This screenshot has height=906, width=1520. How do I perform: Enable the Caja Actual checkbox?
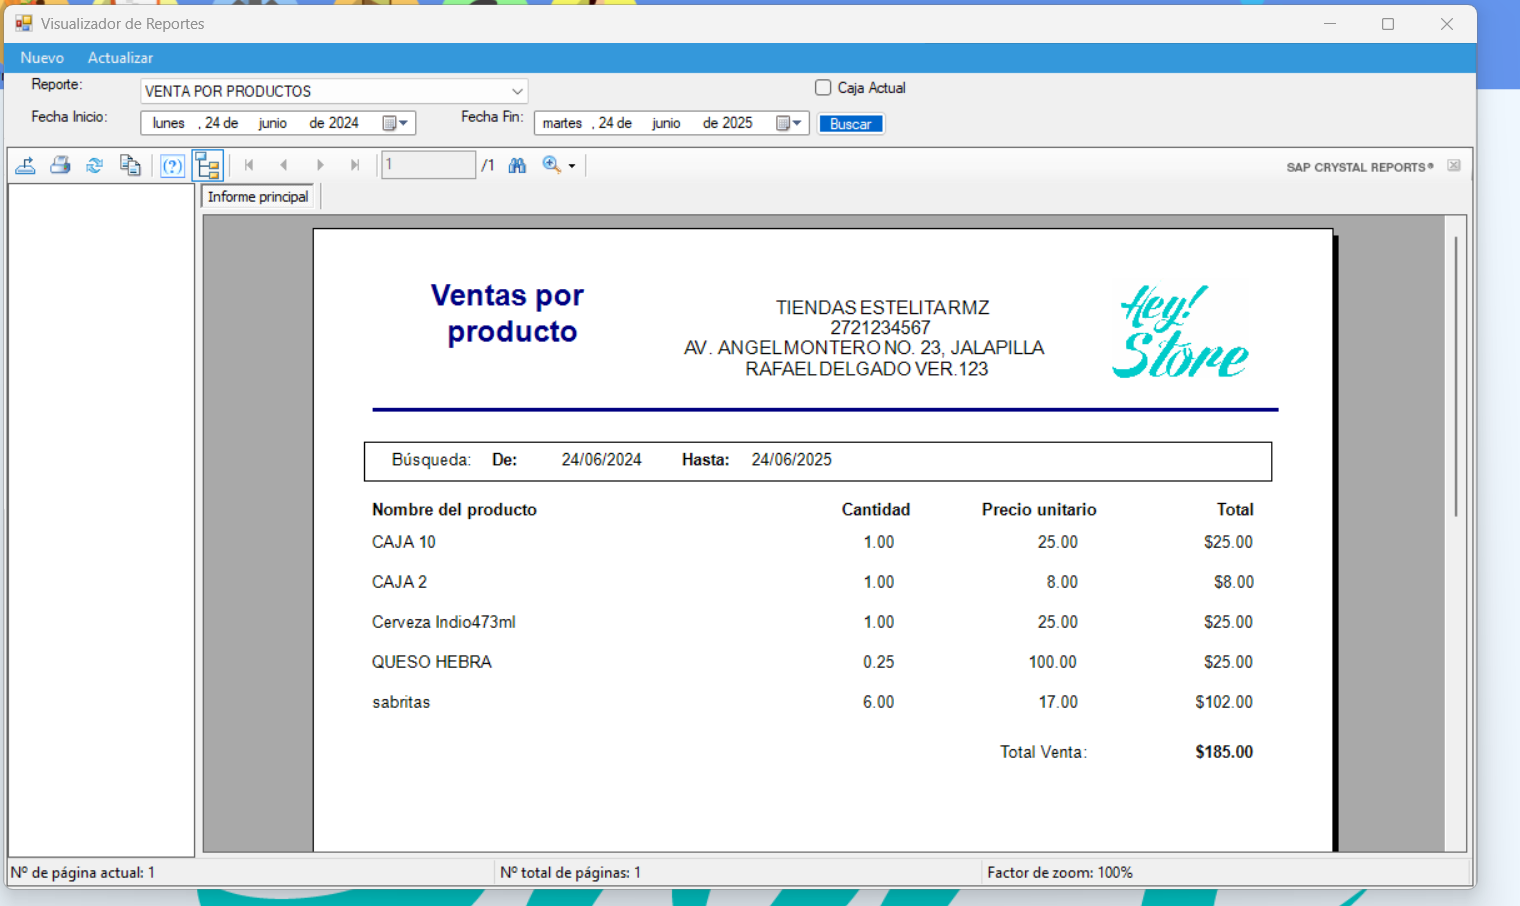[823, 88]
